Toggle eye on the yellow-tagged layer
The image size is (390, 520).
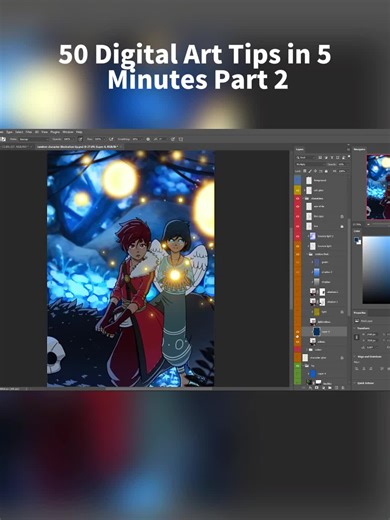coord(297,190)
